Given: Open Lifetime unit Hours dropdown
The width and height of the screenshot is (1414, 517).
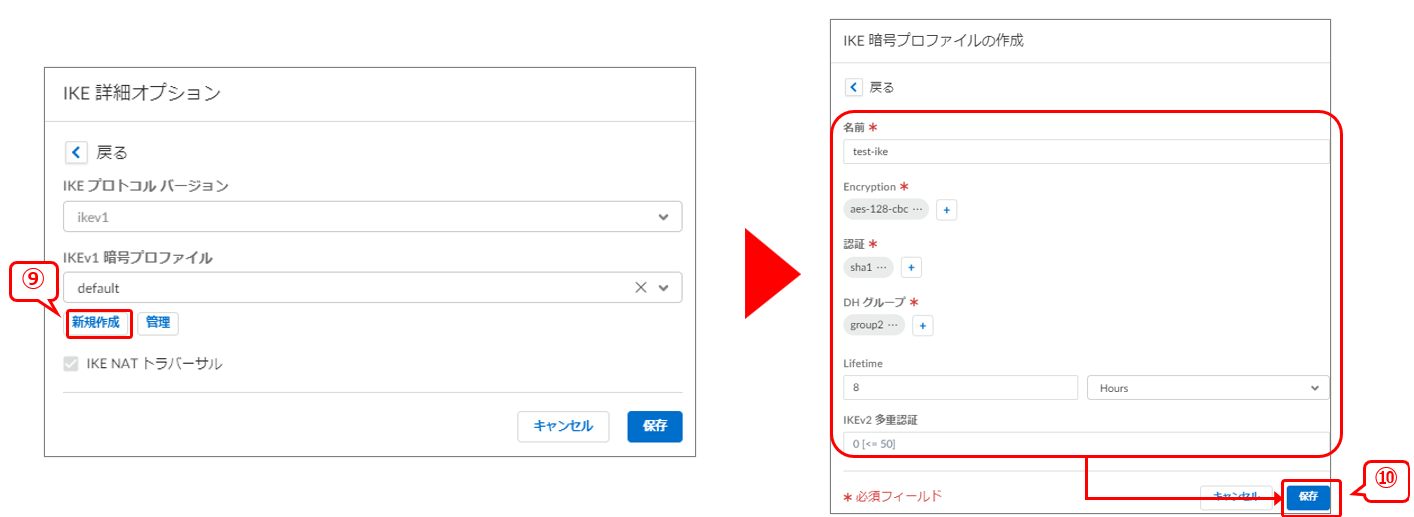Looking at the screenshot, I should (1207, 387).
